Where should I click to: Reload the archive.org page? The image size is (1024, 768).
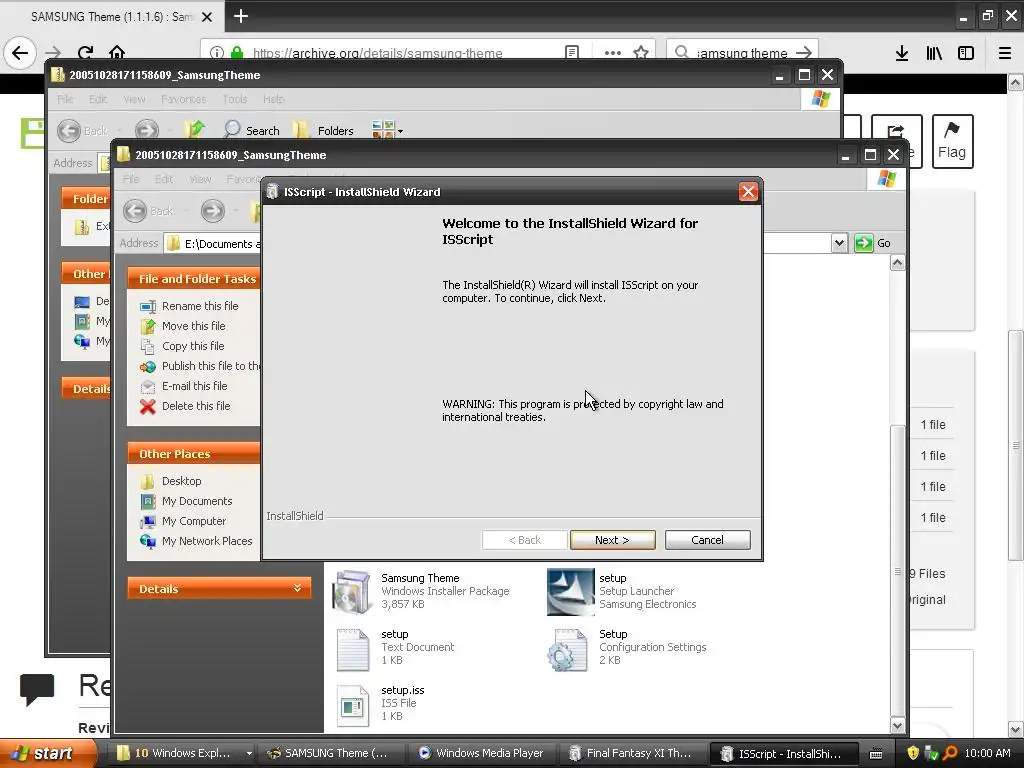click(x=85, y=53)
